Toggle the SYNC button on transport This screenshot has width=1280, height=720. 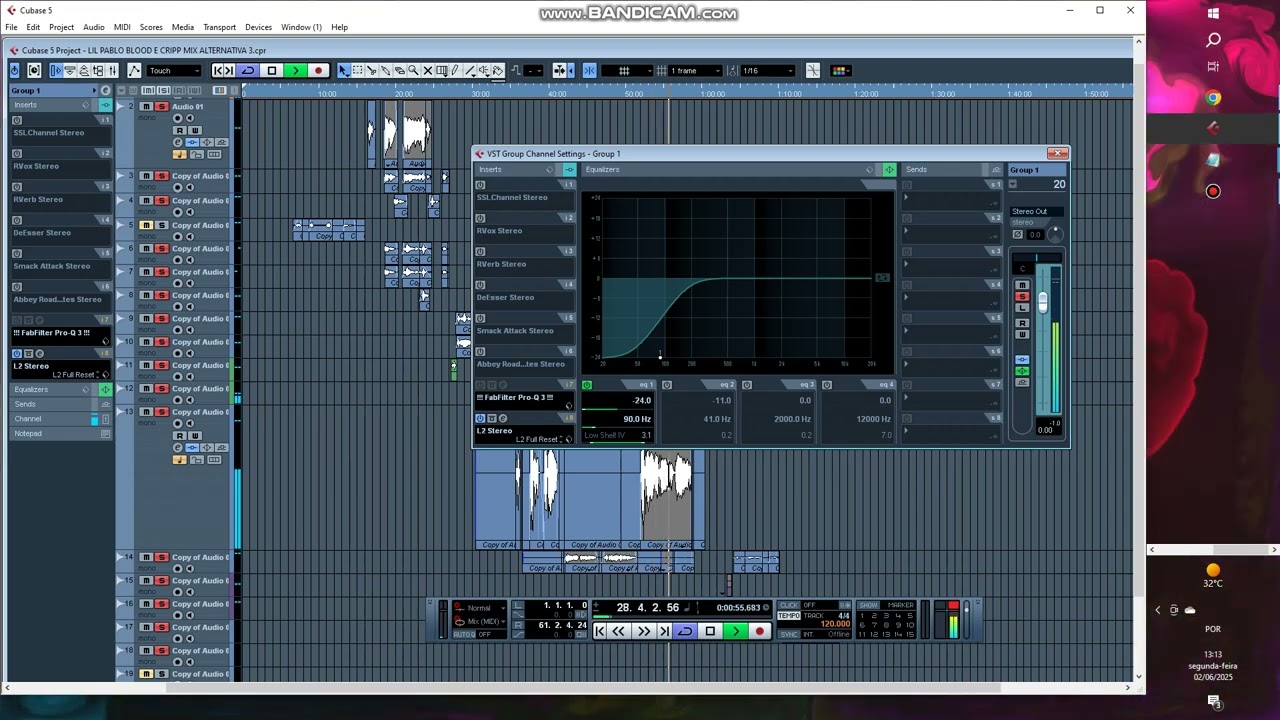click(789, 634)
